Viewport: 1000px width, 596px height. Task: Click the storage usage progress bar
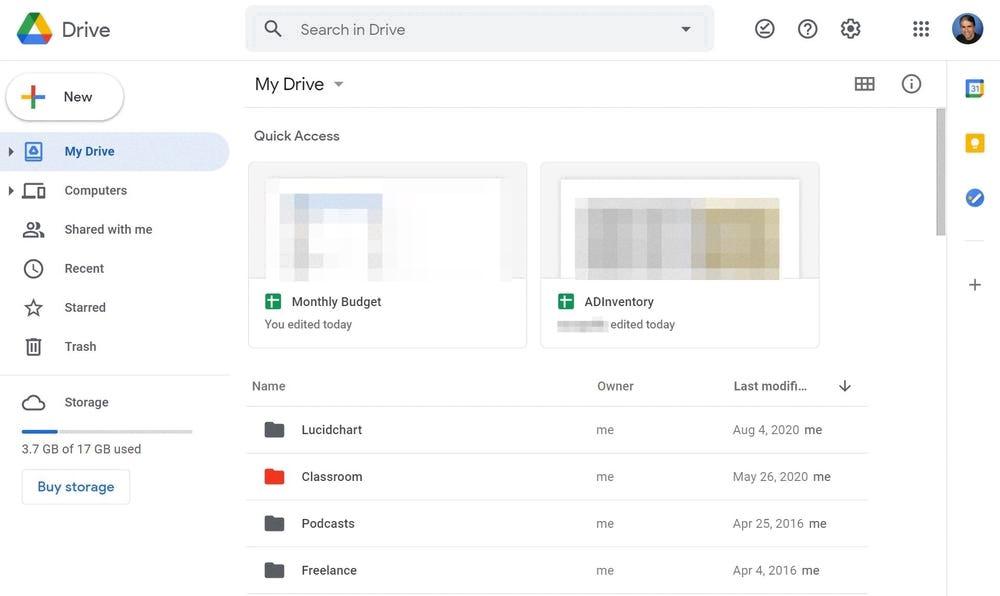(x=107, y=432)
